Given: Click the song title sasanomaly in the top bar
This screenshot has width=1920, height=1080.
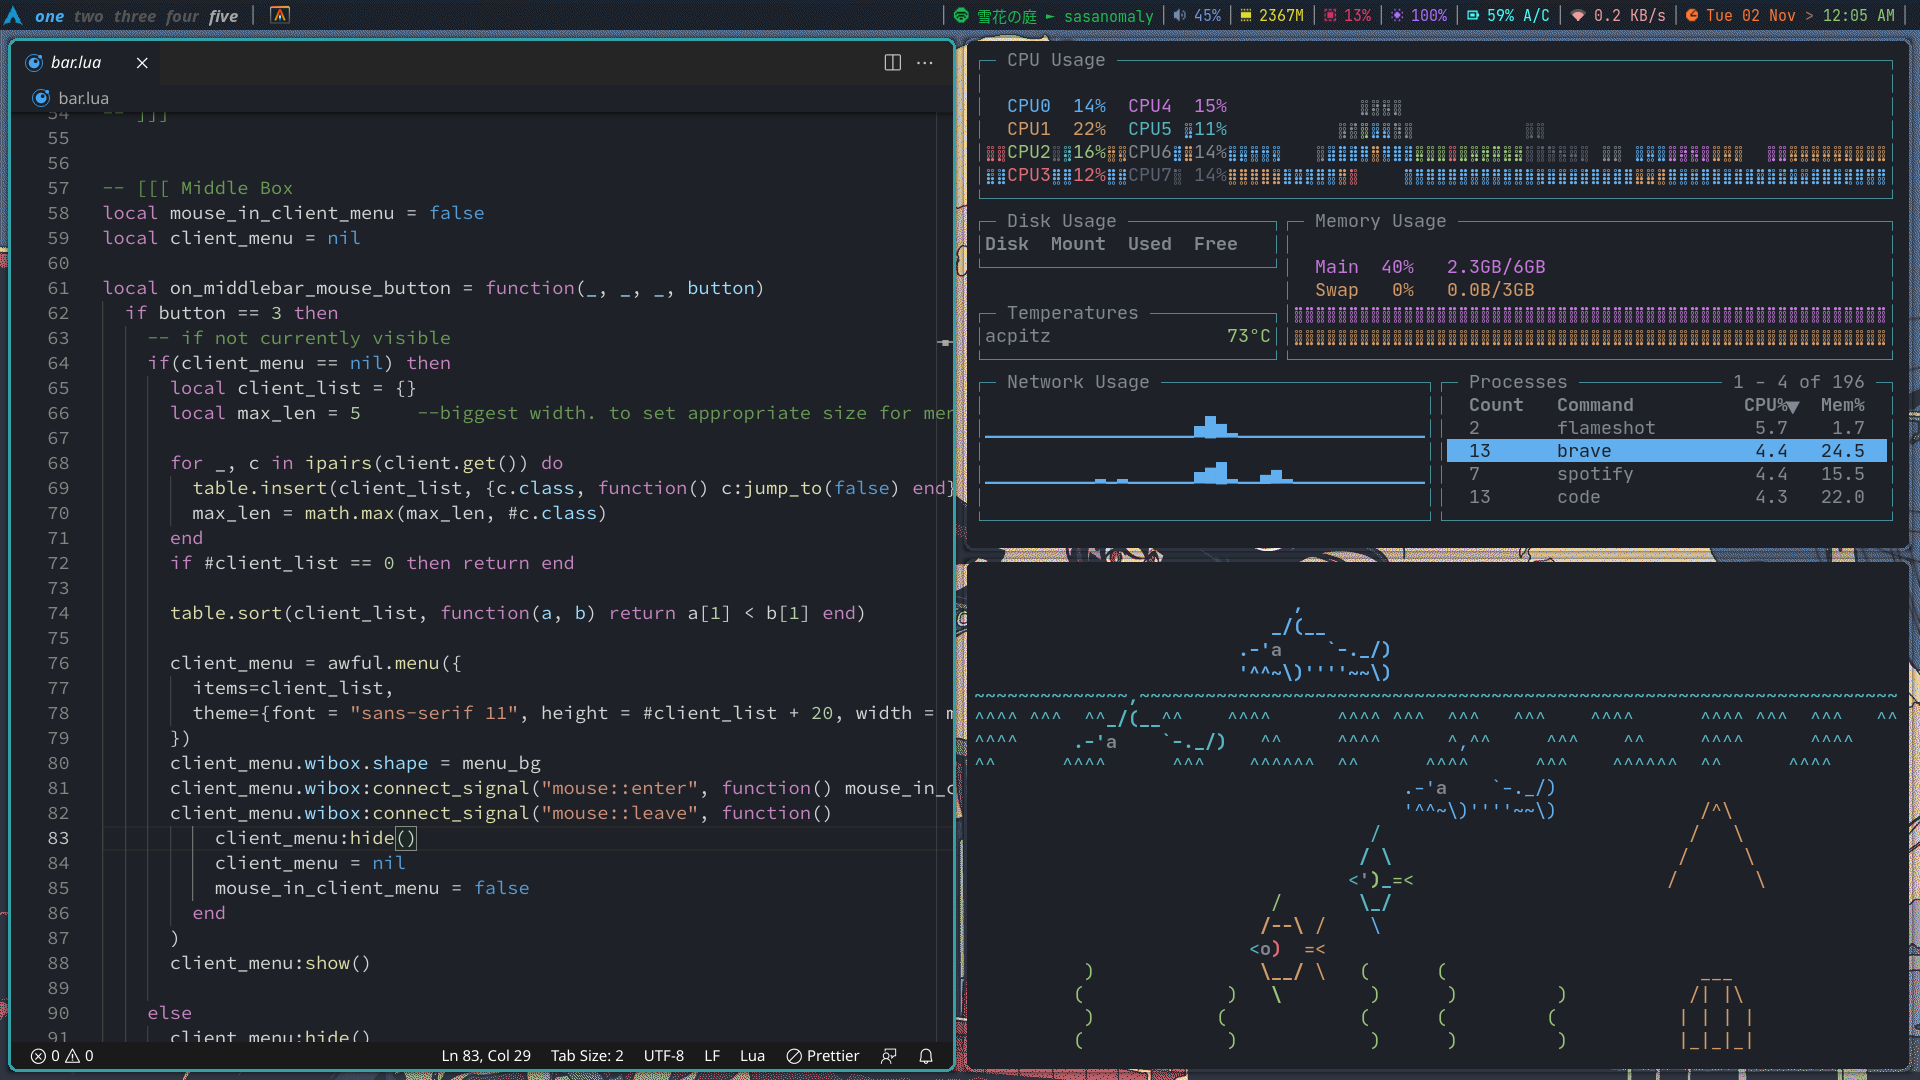Looking at the screenshot, I should pyautogui.click(x=1108, y=16).
